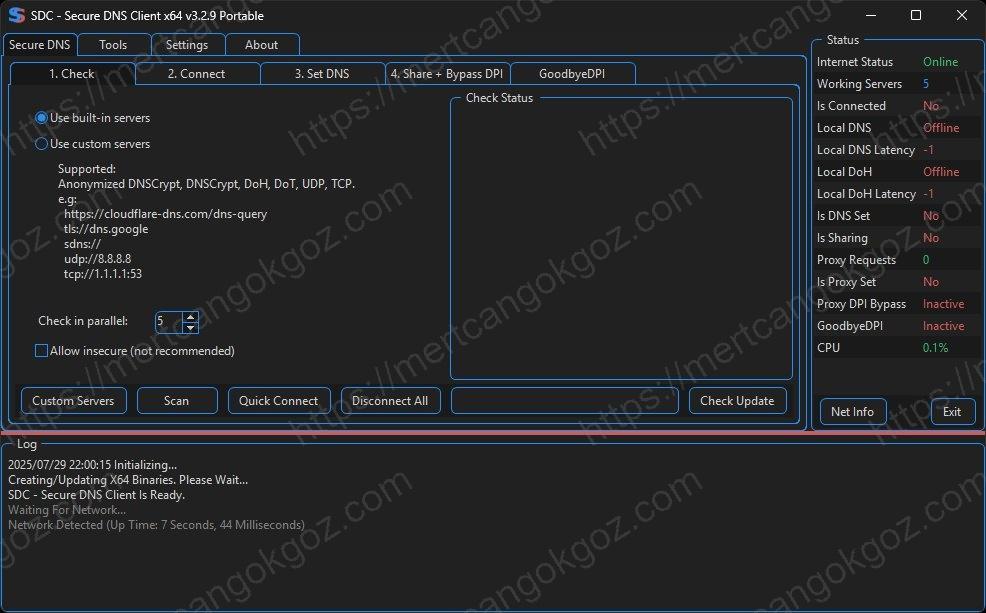Open the Net Info panel
This screenshot has height=613, width=986.
tap(852, 411)
